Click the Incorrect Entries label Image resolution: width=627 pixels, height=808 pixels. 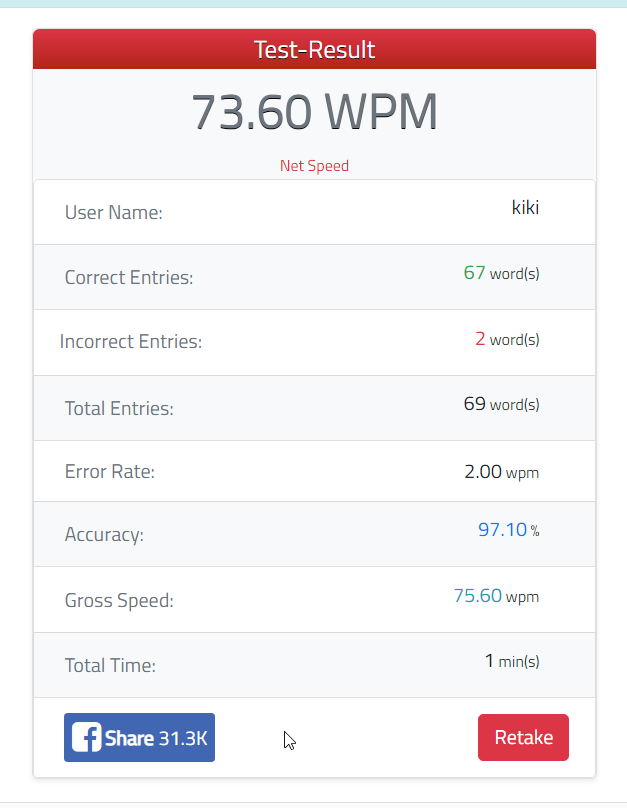pyautogui.click(x=131, y=341)
